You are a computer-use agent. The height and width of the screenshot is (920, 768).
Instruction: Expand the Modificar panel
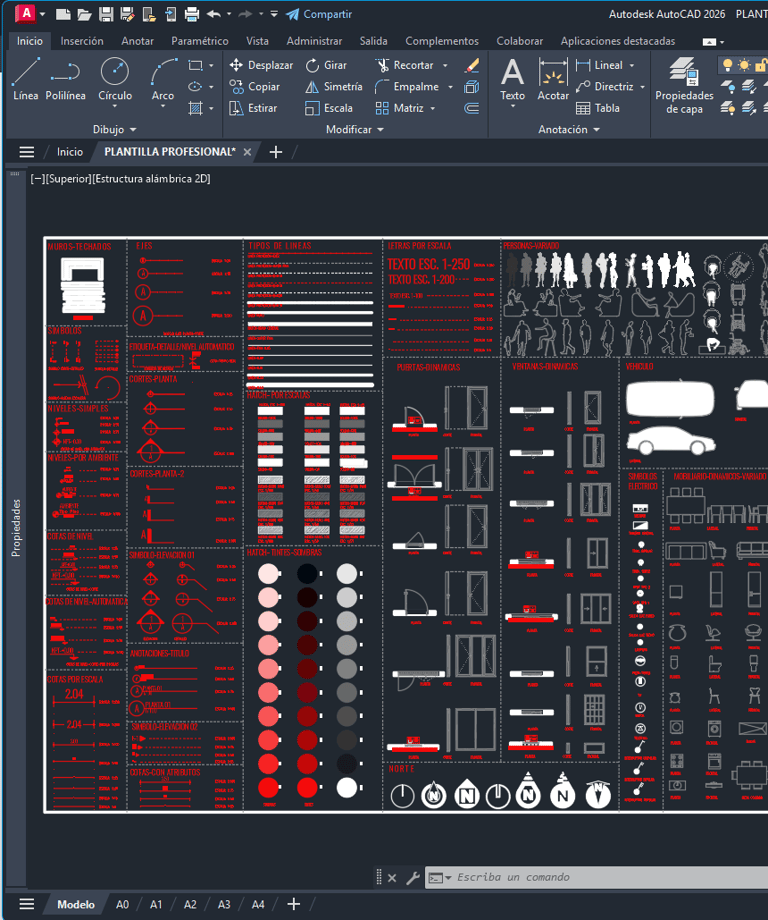click(x=355, y=129)
